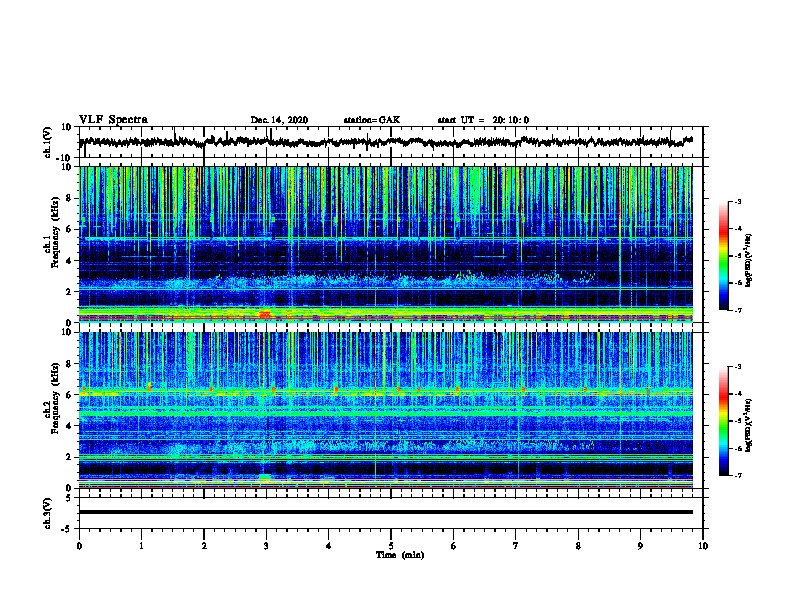Click the ch.2 "Frequency (kHz)" axis label
Image resolution: width=792 pixels, height=612 pixels.
(x=55, y=398)
